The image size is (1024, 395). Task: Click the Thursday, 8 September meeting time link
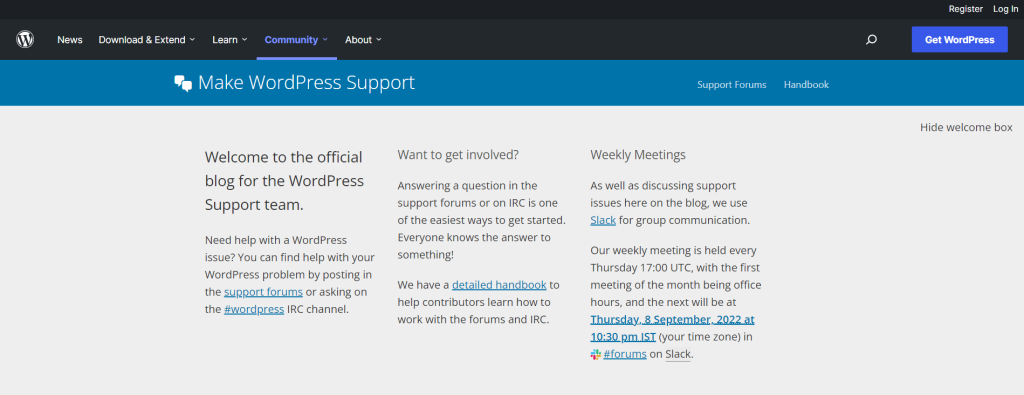tap(673, 328)
